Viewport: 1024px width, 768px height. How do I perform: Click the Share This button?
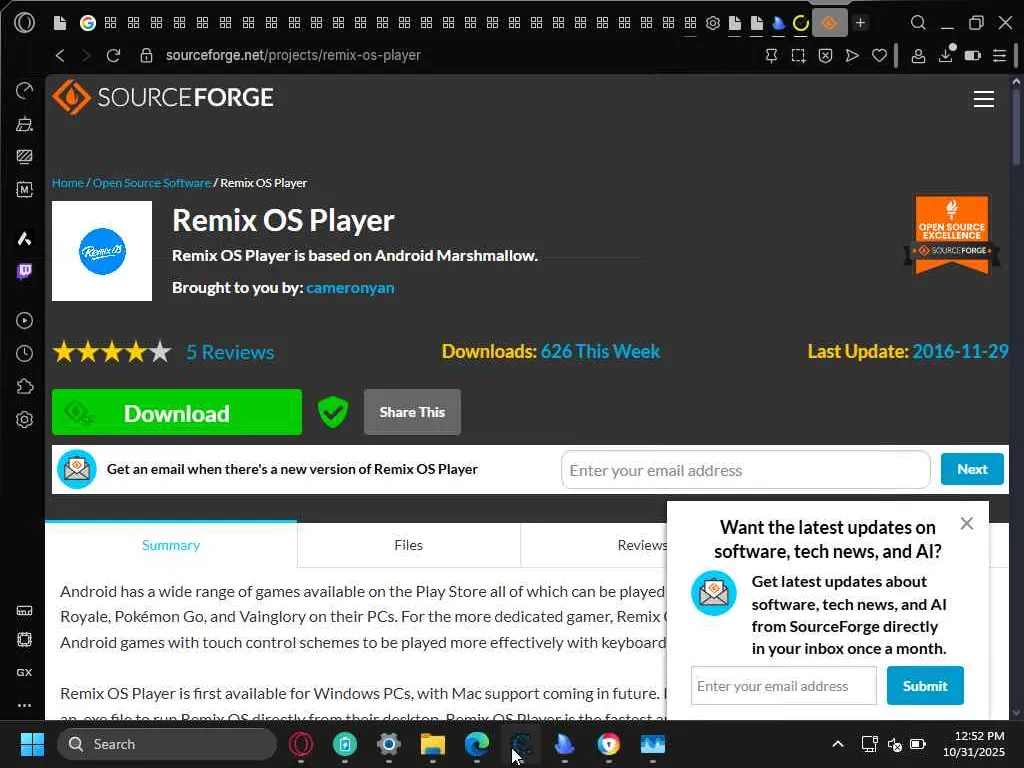coord(412,412)
